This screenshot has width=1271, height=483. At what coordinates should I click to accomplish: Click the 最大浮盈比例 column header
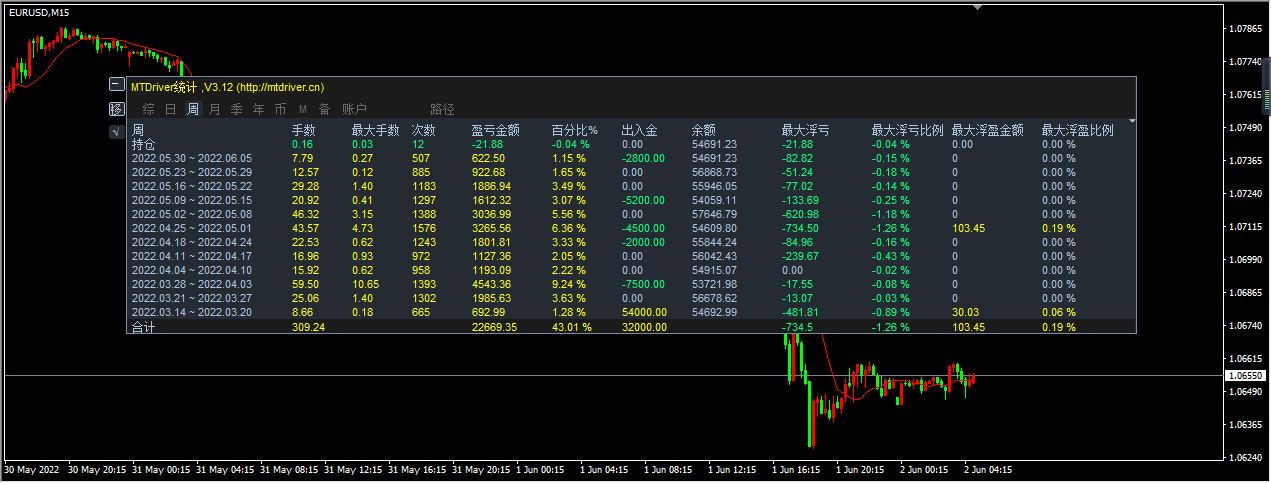1077,130
